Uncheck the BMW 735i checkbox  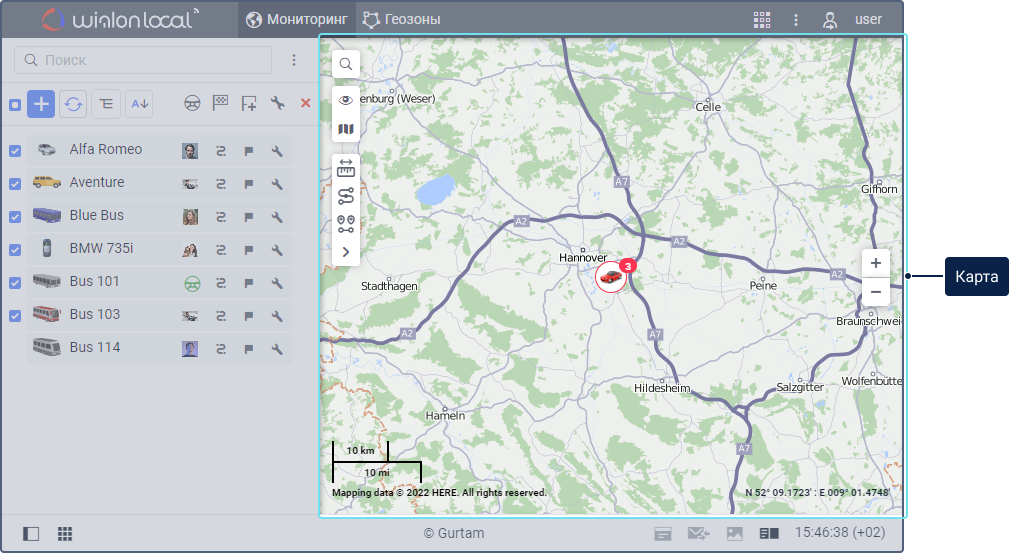pos(15,249)
